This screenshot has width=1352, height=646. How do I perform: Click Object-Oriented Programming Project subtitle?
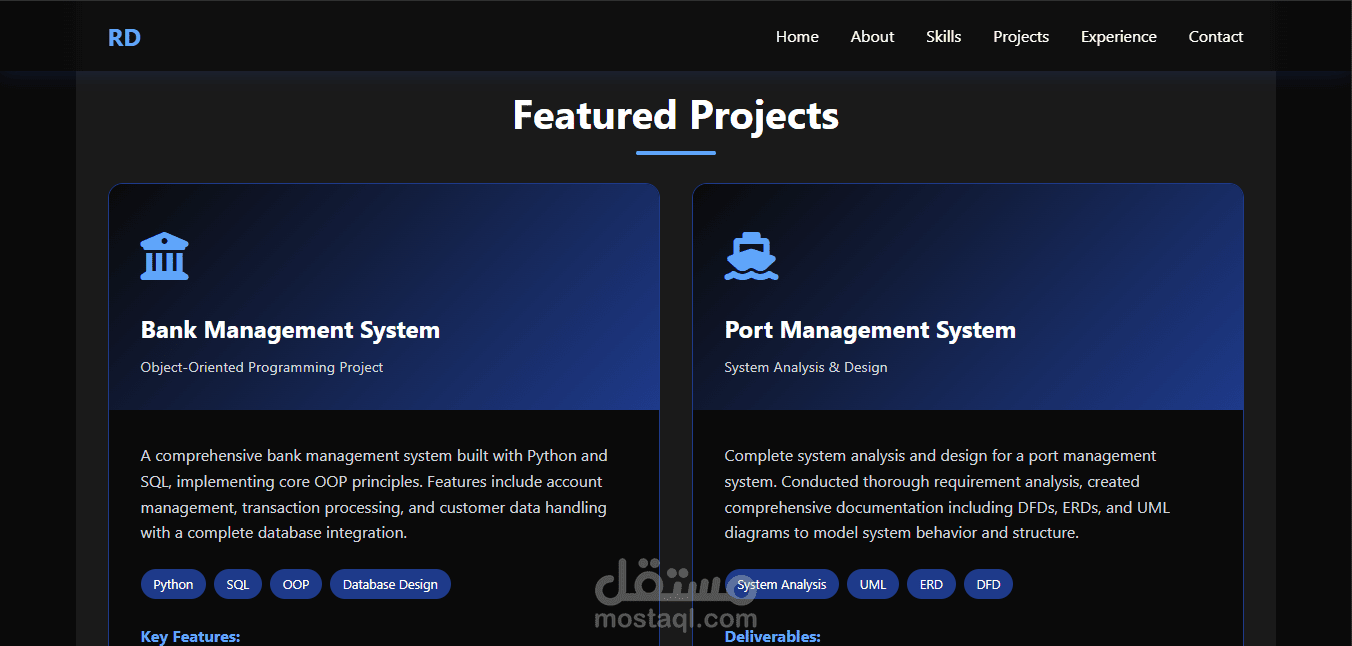[262, 367]
